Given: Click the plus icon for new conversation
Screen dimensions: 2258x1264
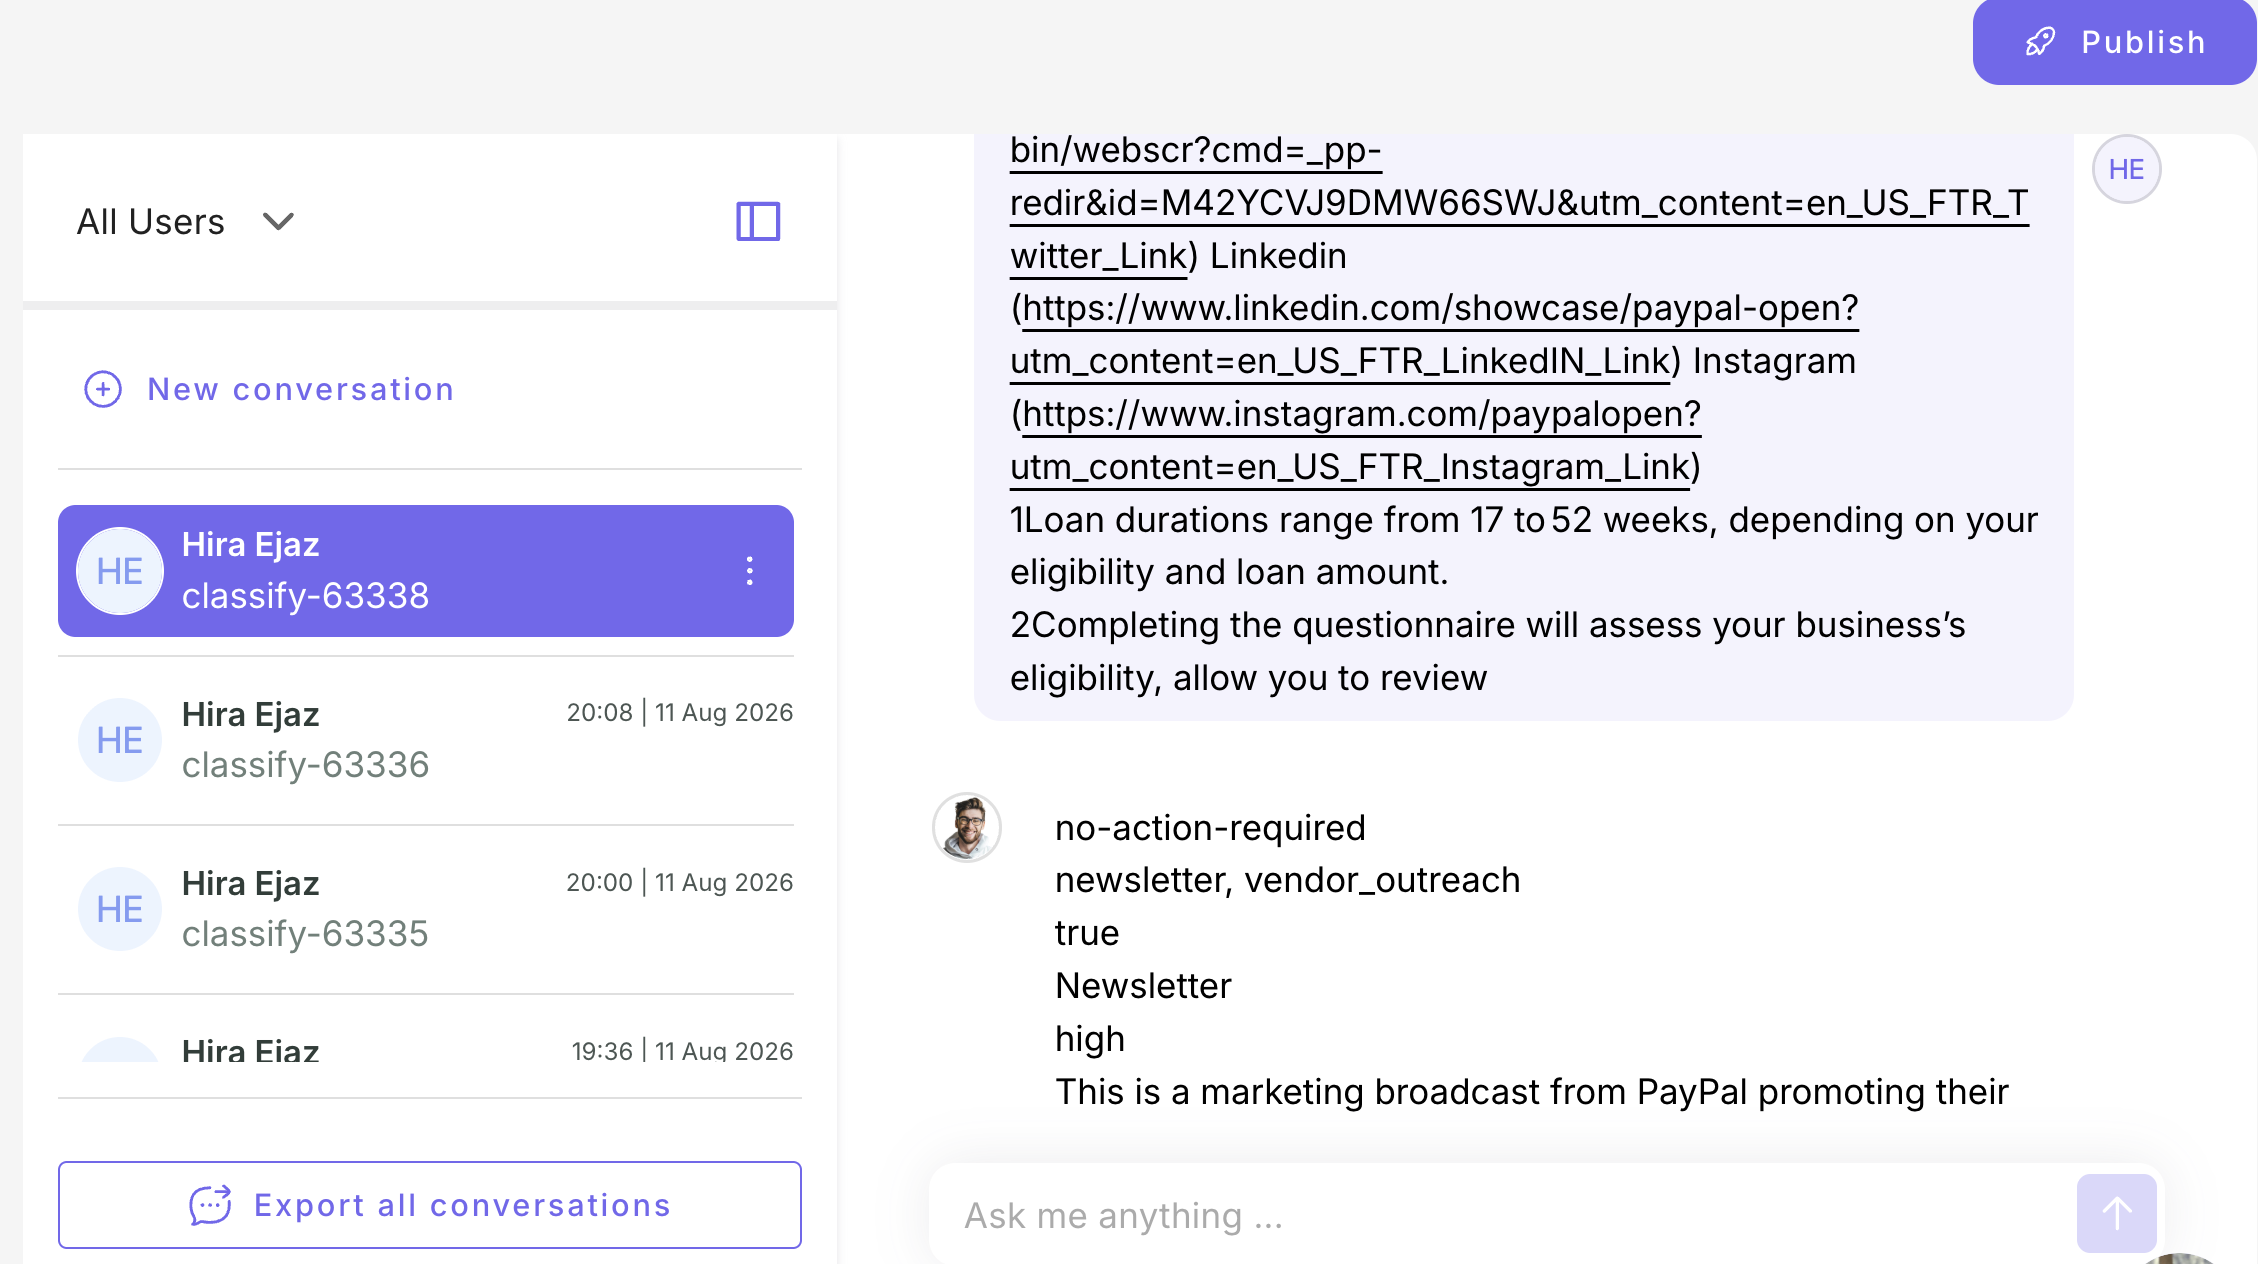Looking at the screenshot, I should 103,389.
